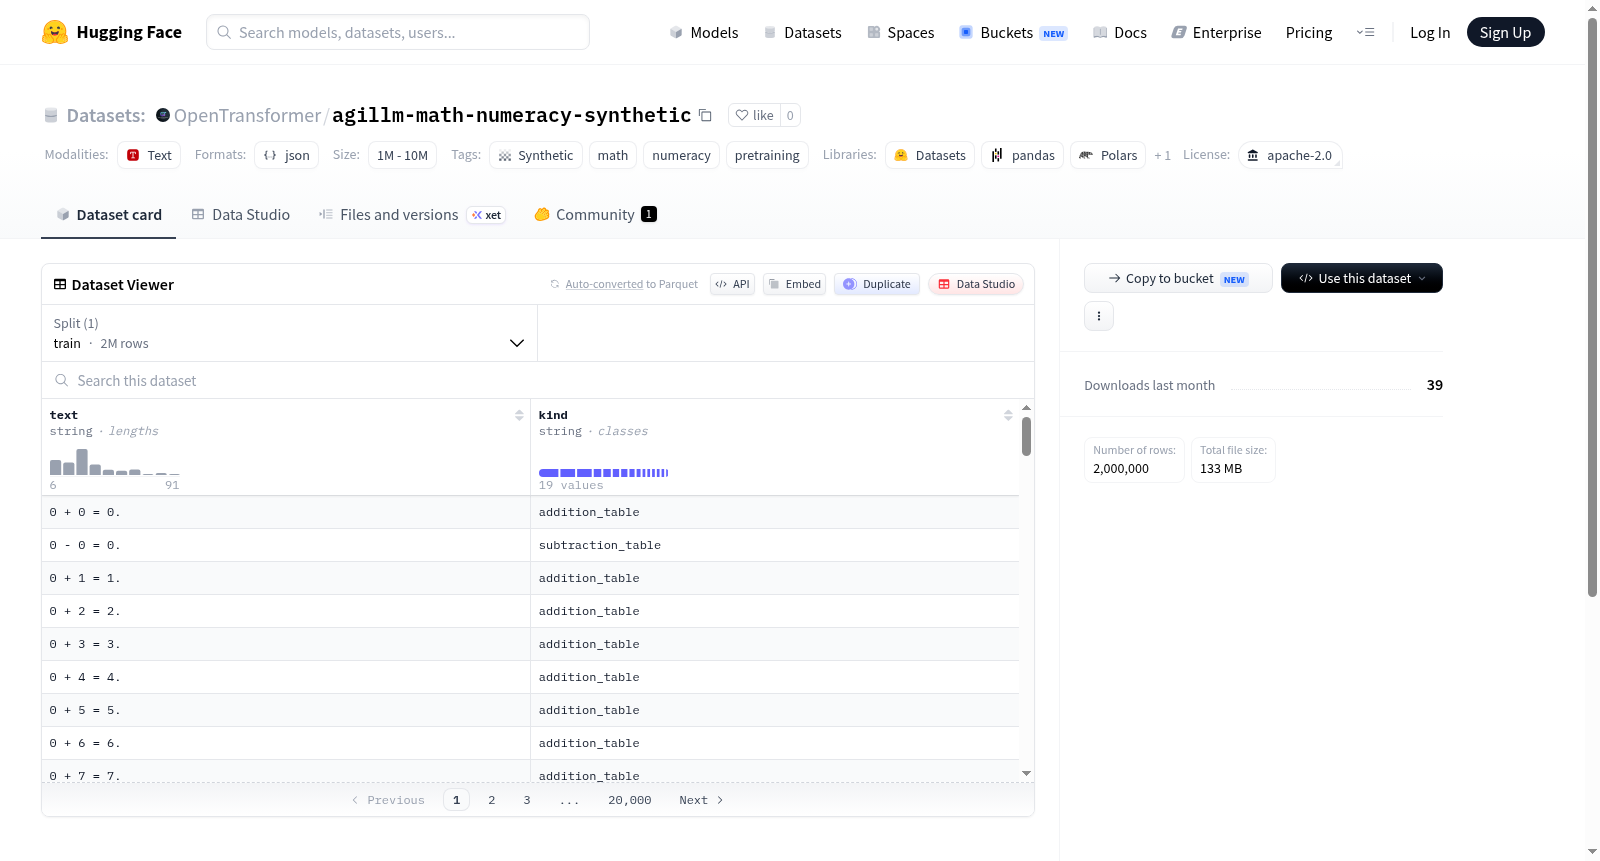
Task: Open Data Studio from the viewer toolbar
Action: [x=975, y=284]
